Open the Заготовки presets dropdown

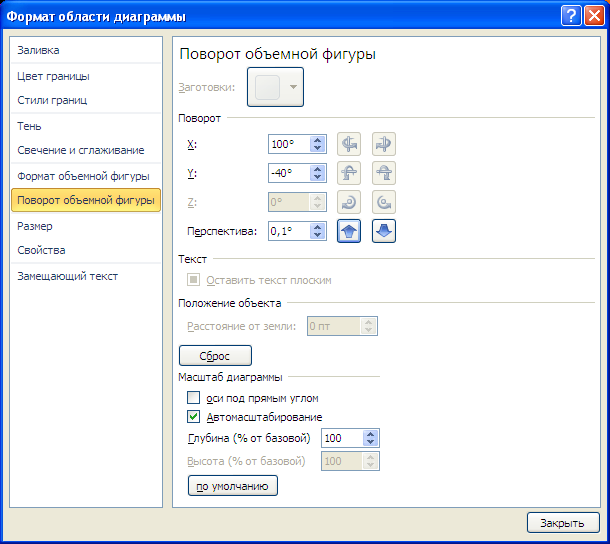275,87
